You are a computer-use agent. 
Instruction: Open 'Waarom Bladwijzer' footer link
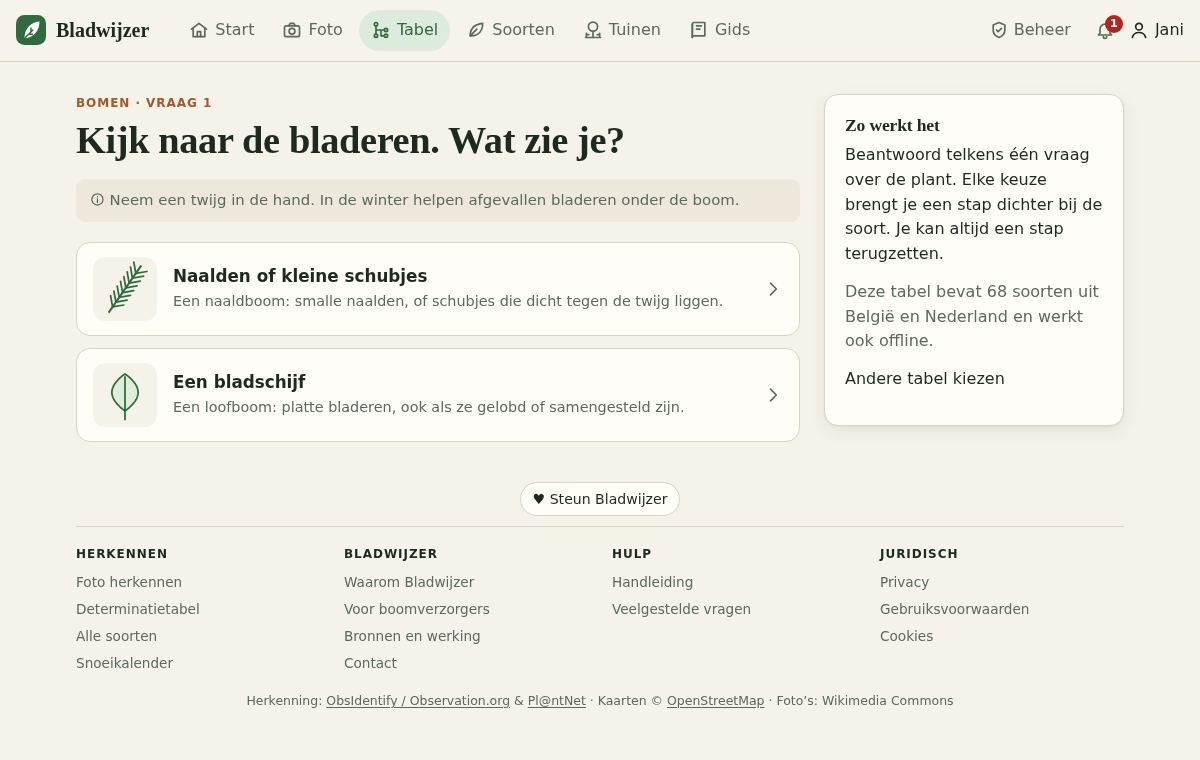click(x=409, y=582)
